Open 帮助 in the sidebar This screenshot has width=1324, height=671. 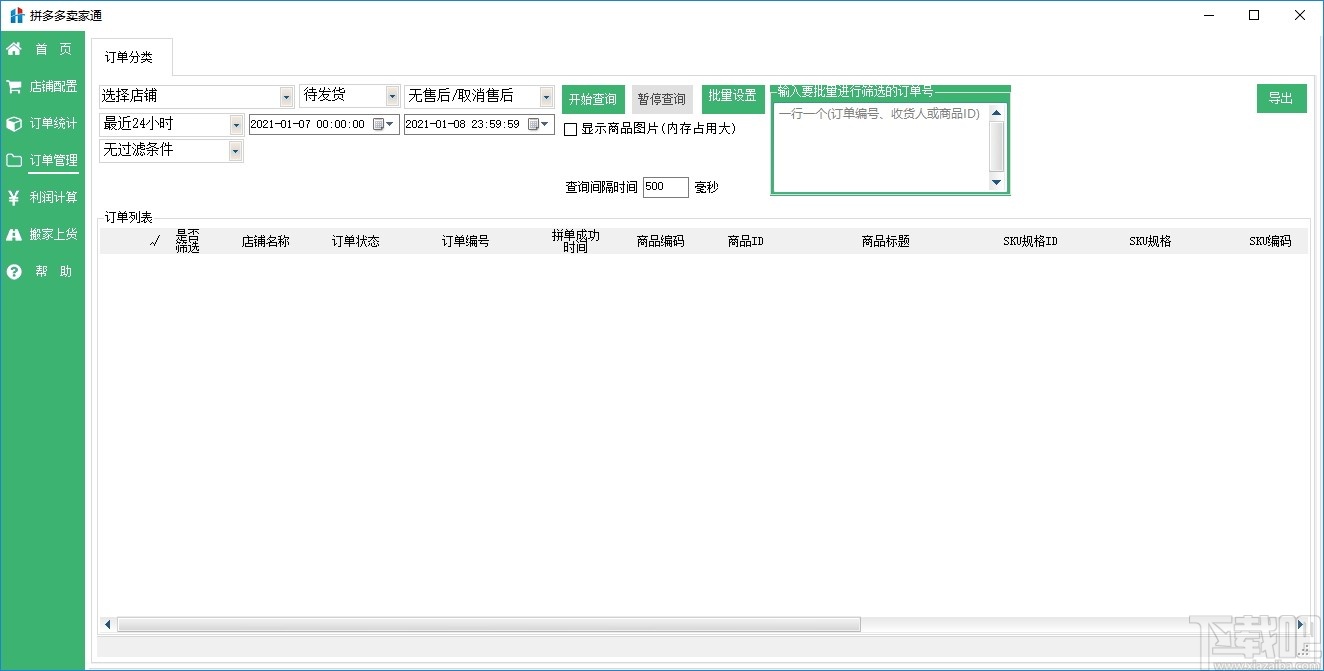[54, 271]
